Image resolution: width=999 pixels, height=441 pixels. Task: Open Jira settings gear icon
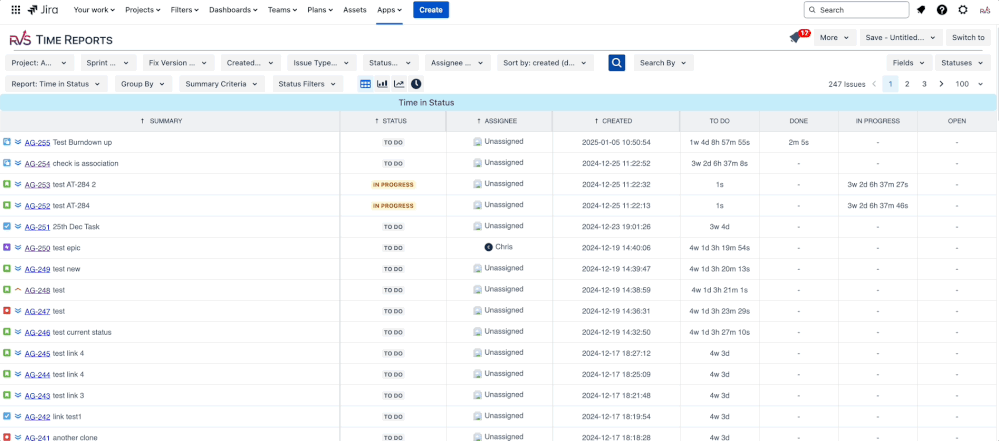click(x=962, y=10)
